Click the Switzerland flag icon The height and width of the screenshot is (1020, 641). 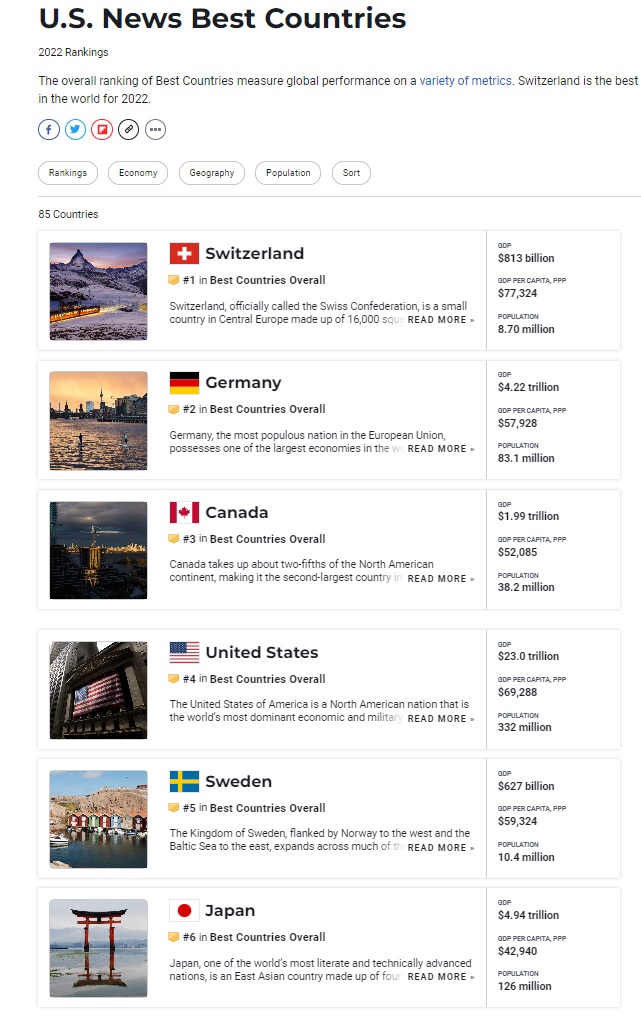coord(184,253)
